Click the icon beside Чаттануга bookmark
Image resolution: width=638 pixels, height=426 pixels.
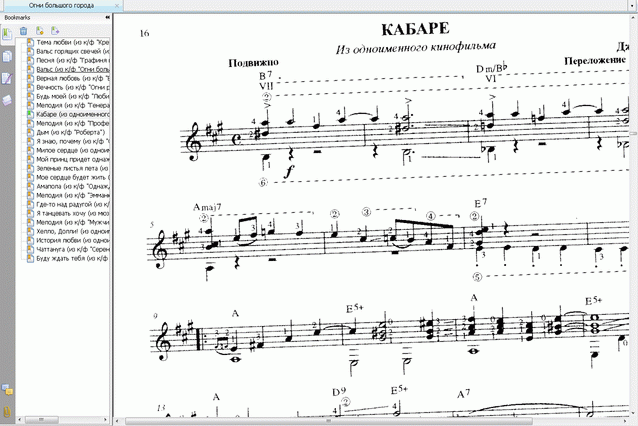(x=30, y=249)
